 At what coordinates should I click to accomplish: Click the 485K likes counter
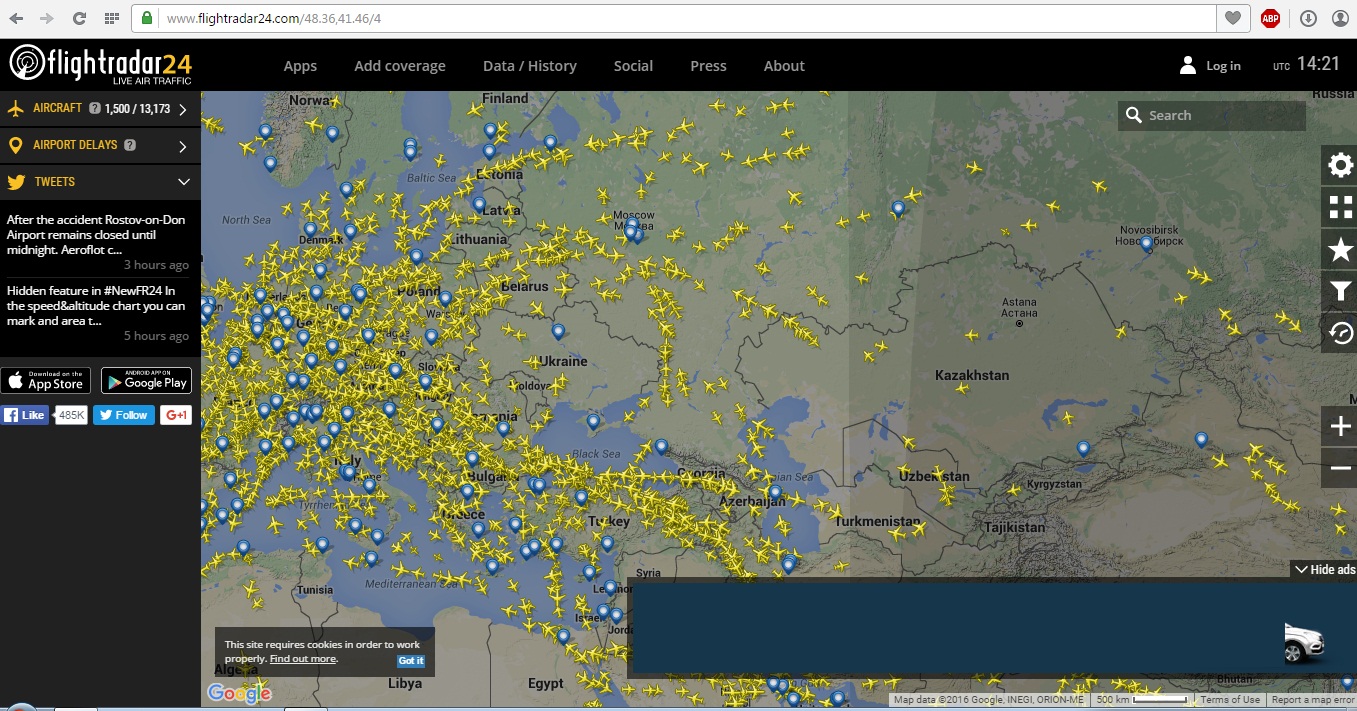(x=71, y=415)
